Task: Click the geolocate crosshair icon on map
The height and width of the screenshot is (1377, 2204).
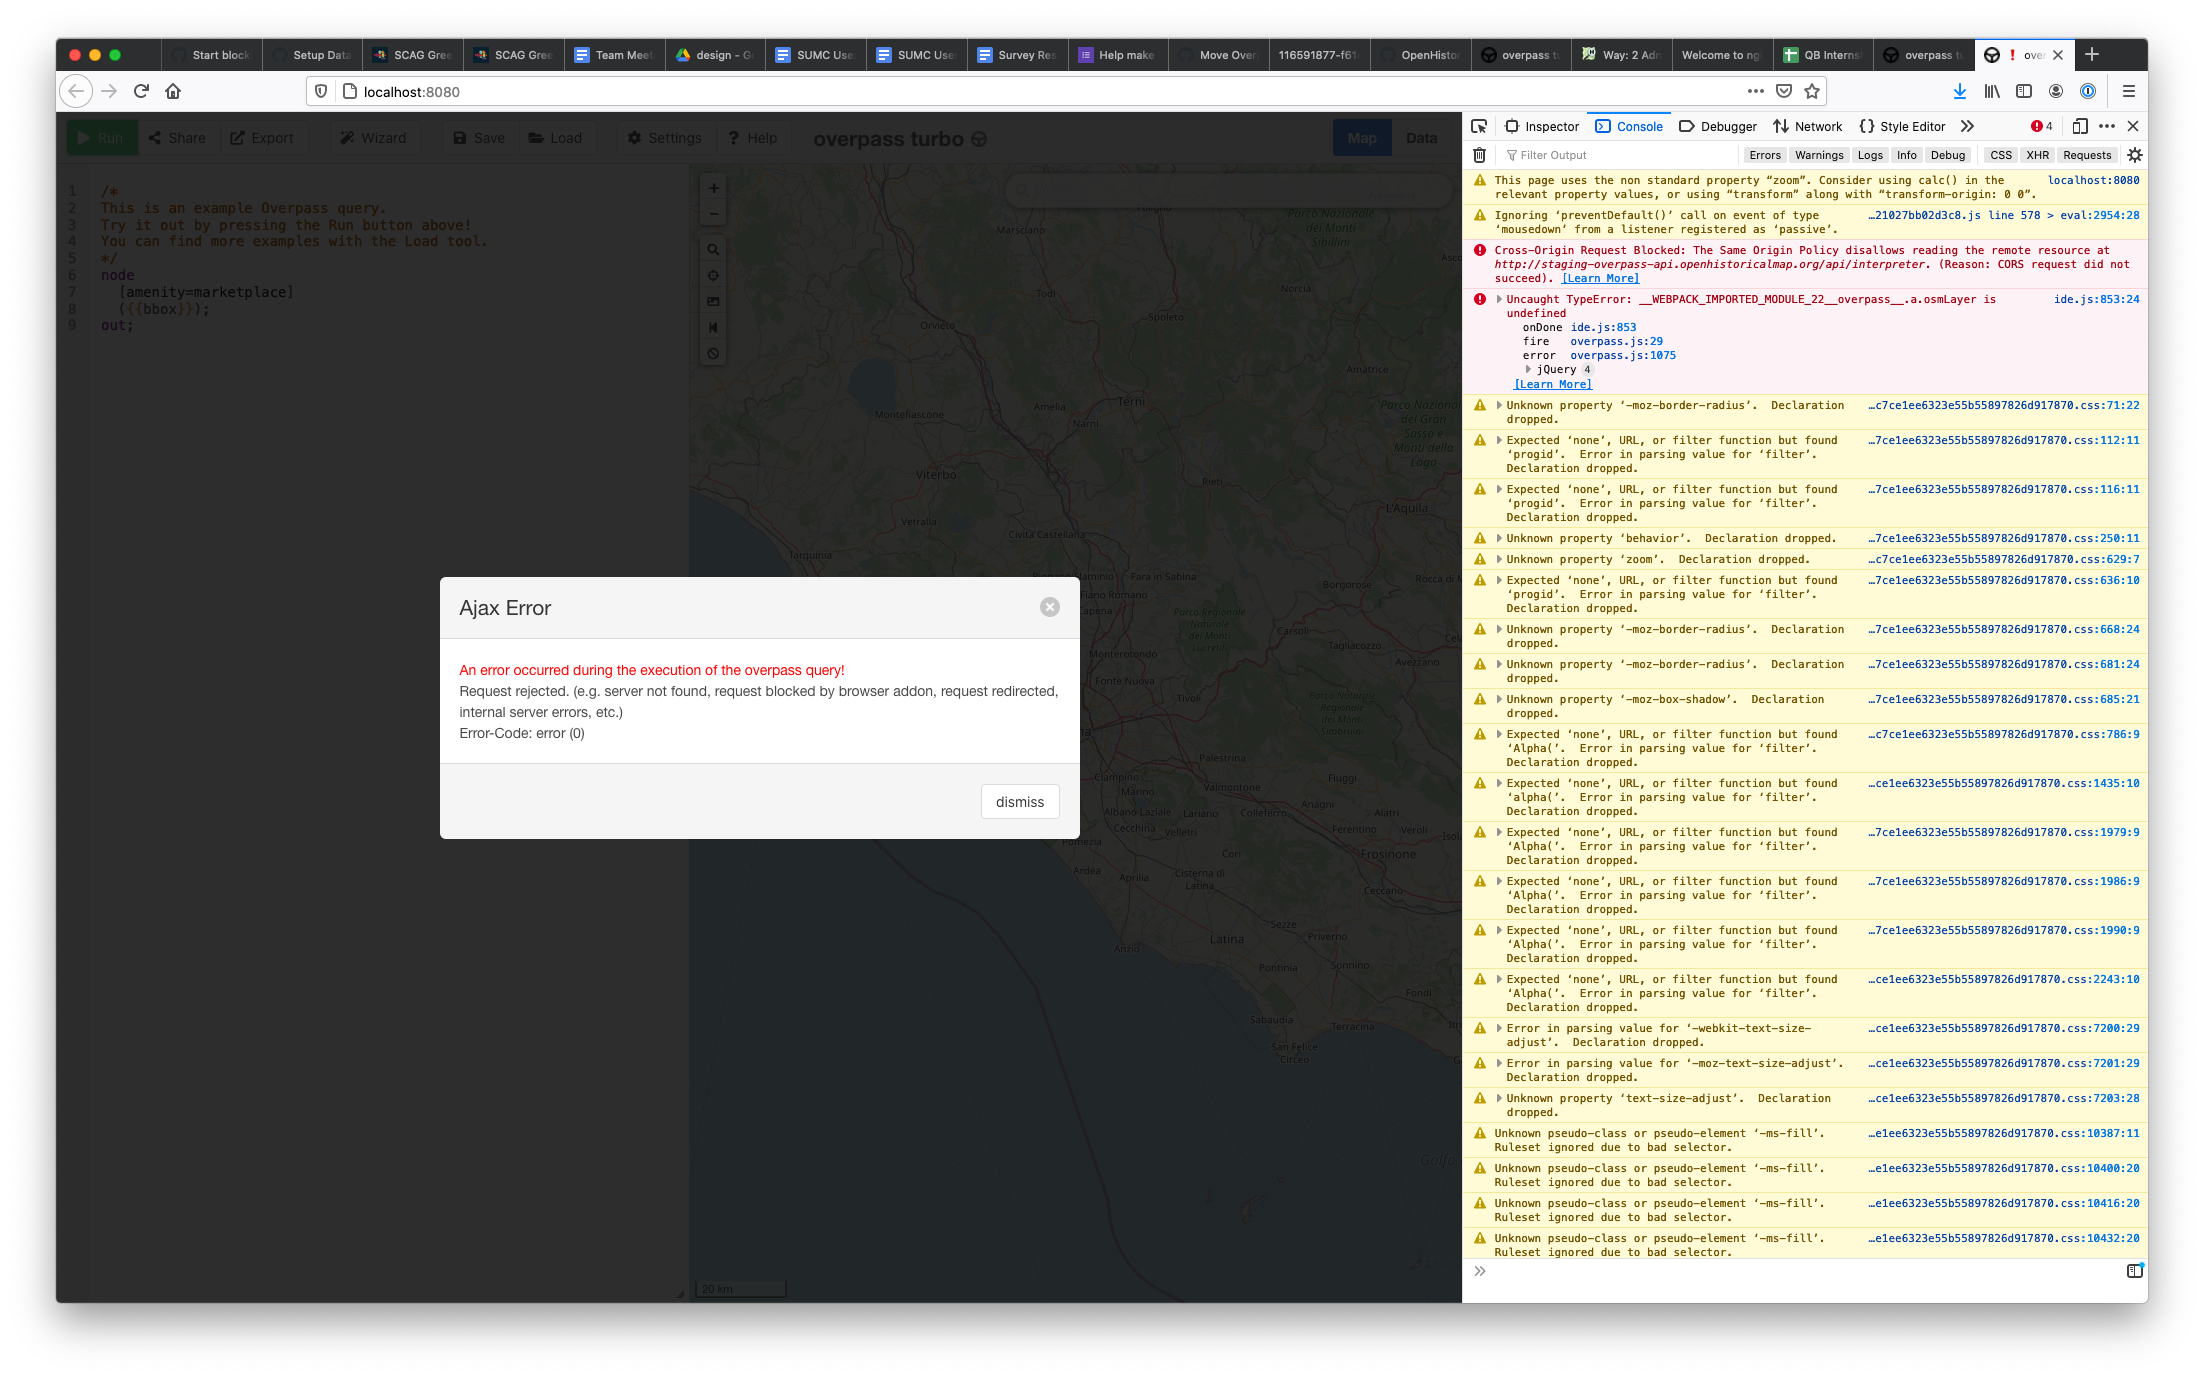Action: pyautogui.click(x=713, y=275)
